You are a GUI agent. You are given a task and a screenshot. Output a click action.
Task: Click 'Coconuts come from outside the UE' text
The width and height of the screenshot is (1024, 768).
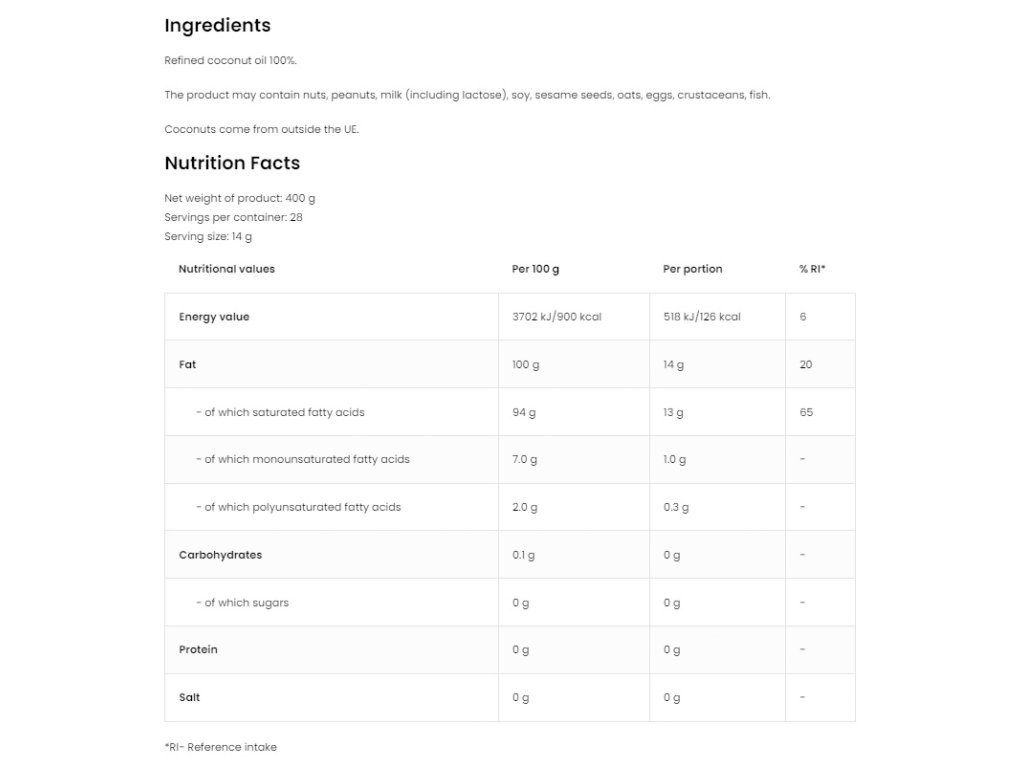click(261, 129)
